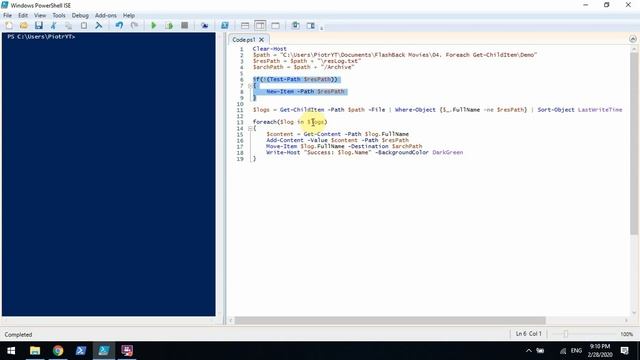640x360 pixels.
Task: Click DarkGreen color value in line 18
Action: coord(448,152)
